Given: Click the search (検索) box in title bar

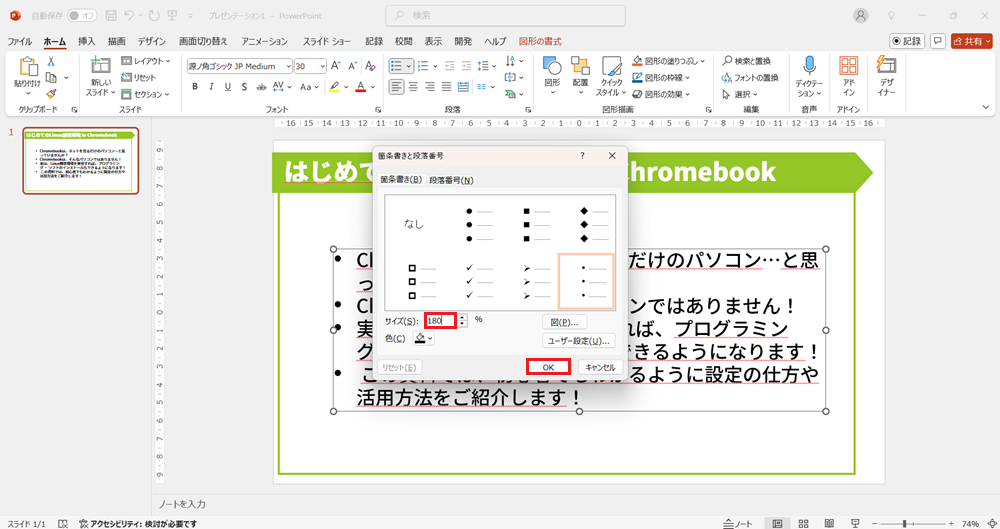Looking at the screenshot, I should pyautogui.click(x=505, y=15).
